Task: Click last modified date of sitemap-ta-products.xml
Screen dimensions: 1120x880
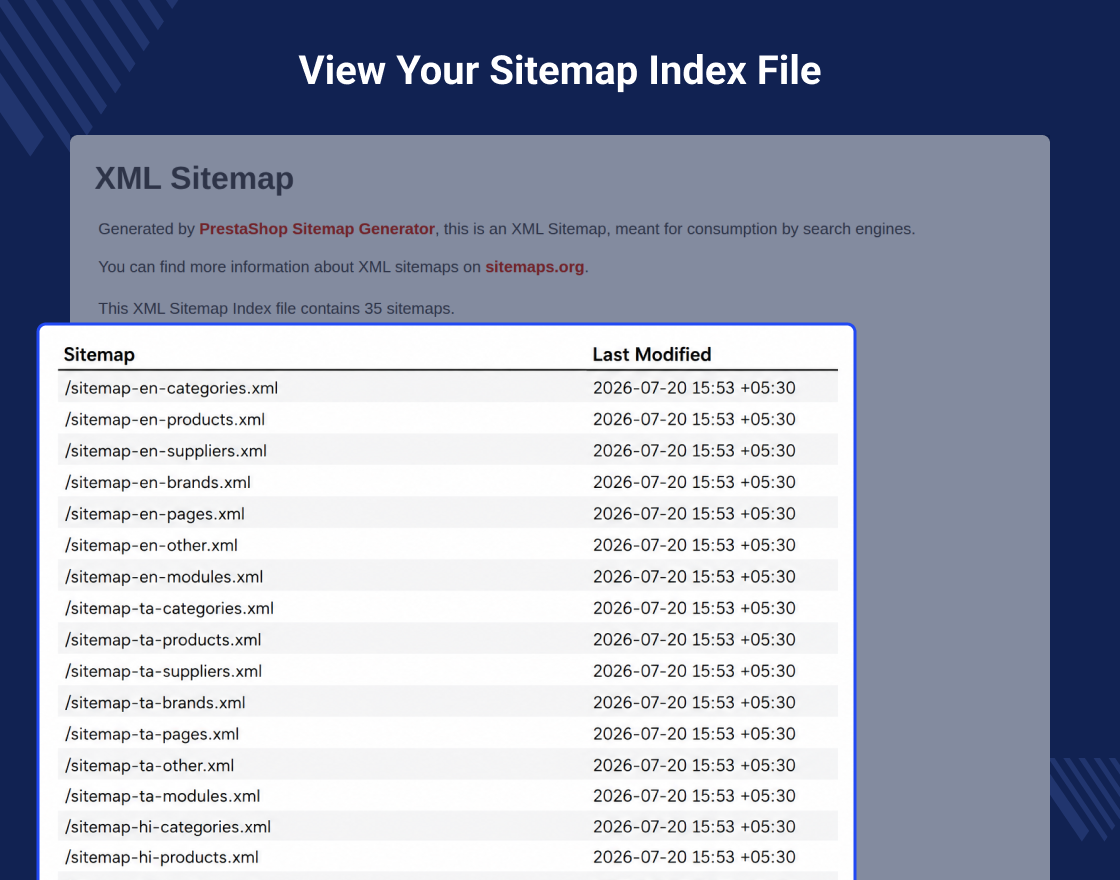Action: click(x=694, y=639)
